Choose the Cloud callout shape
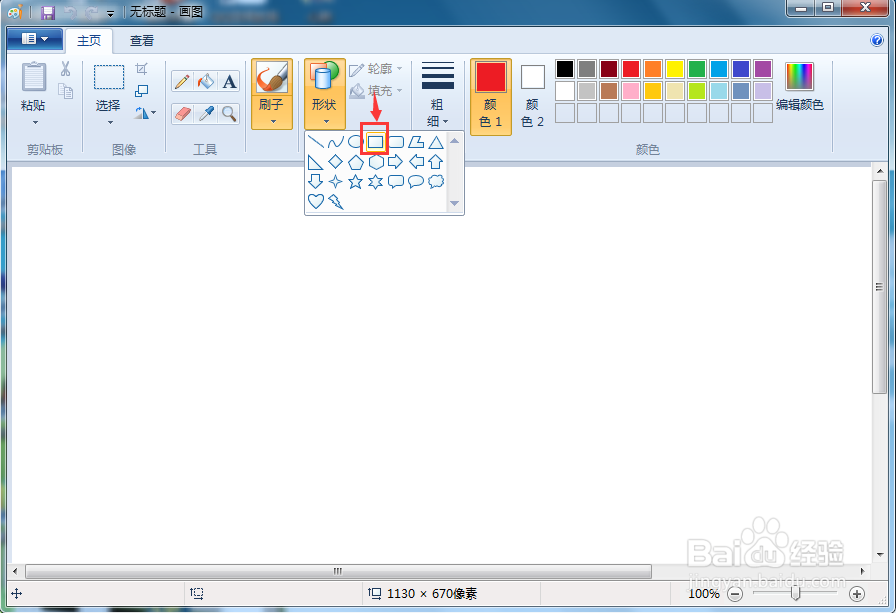Viewport: 896px width, 613px height. pyautogui.click(x=436, y=182)
